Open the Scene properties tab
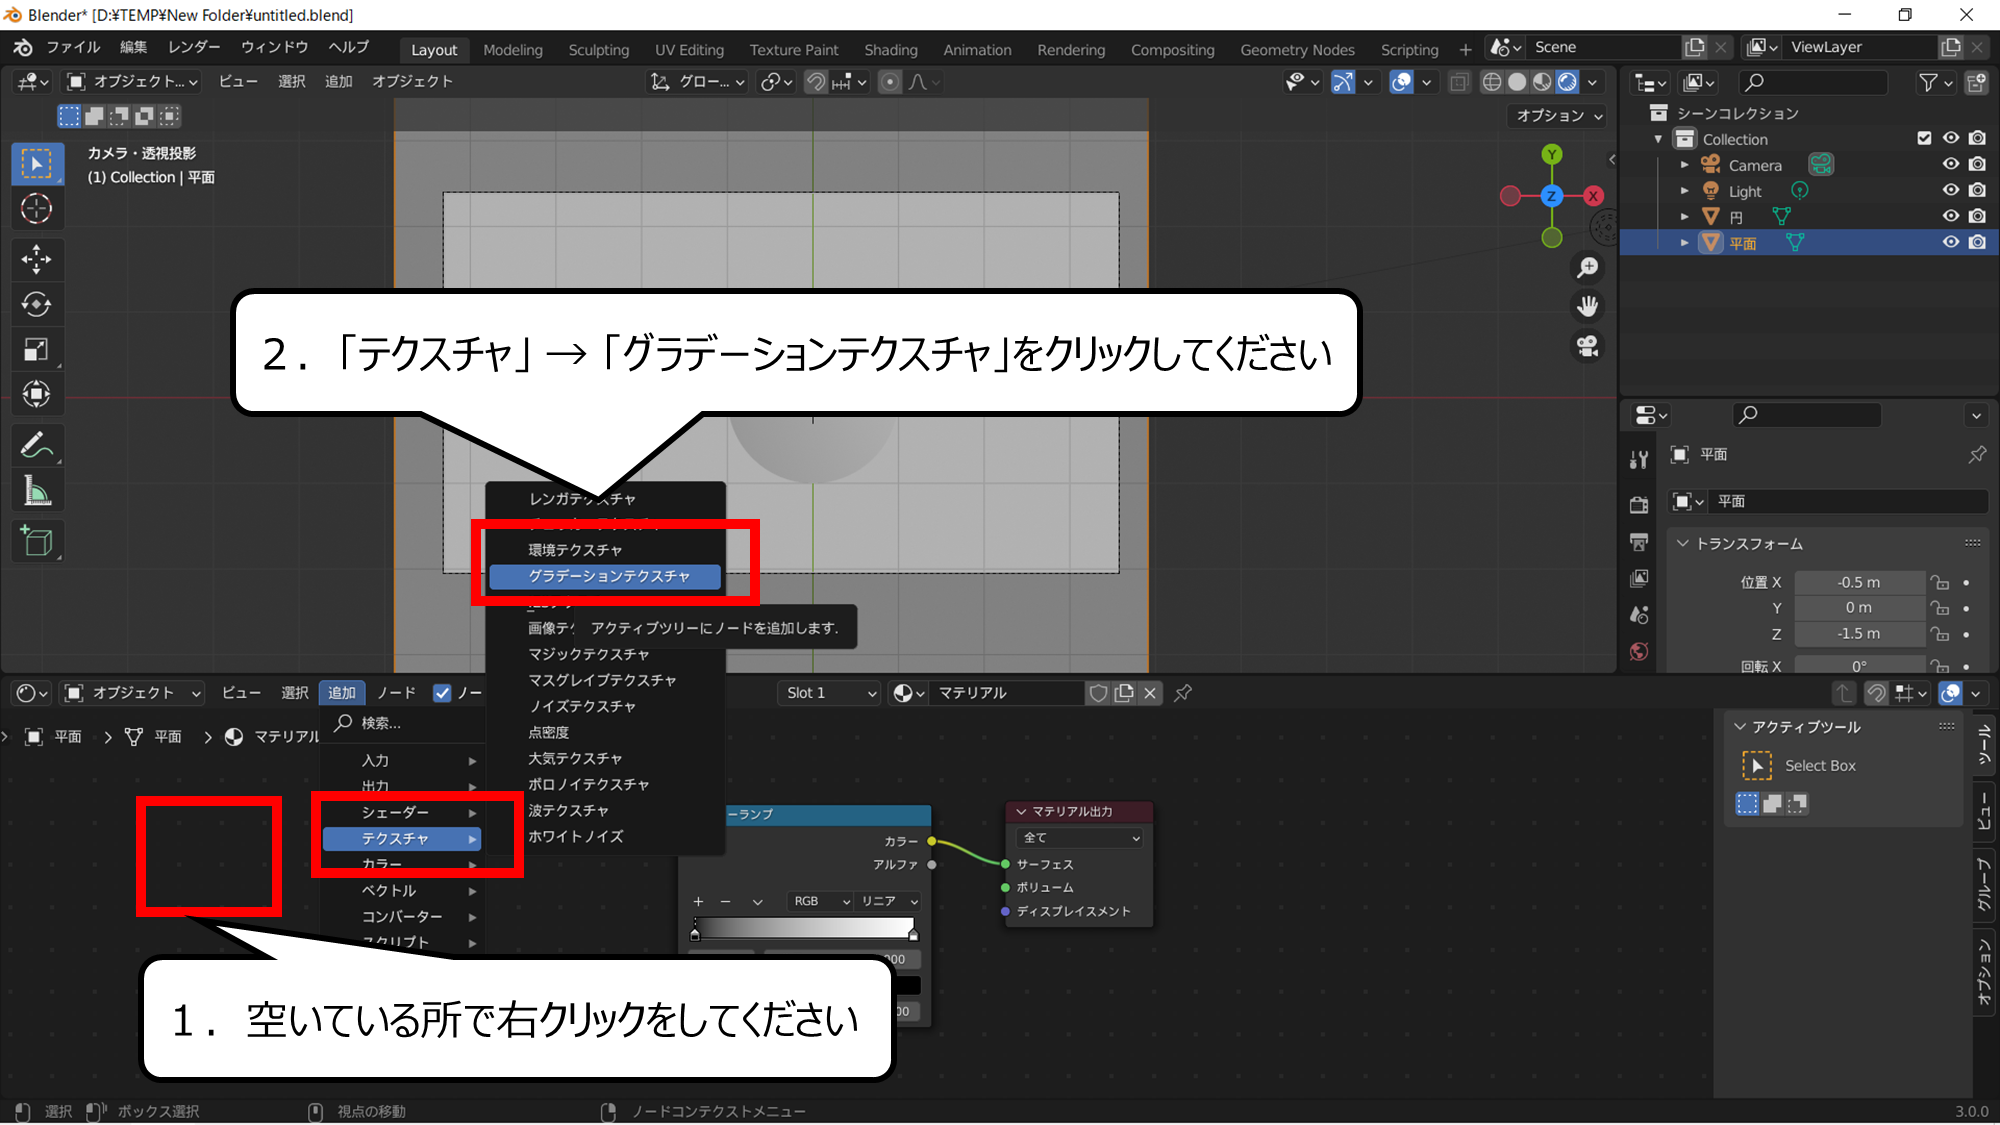 pyautogui.click(x=1639, y=615)
